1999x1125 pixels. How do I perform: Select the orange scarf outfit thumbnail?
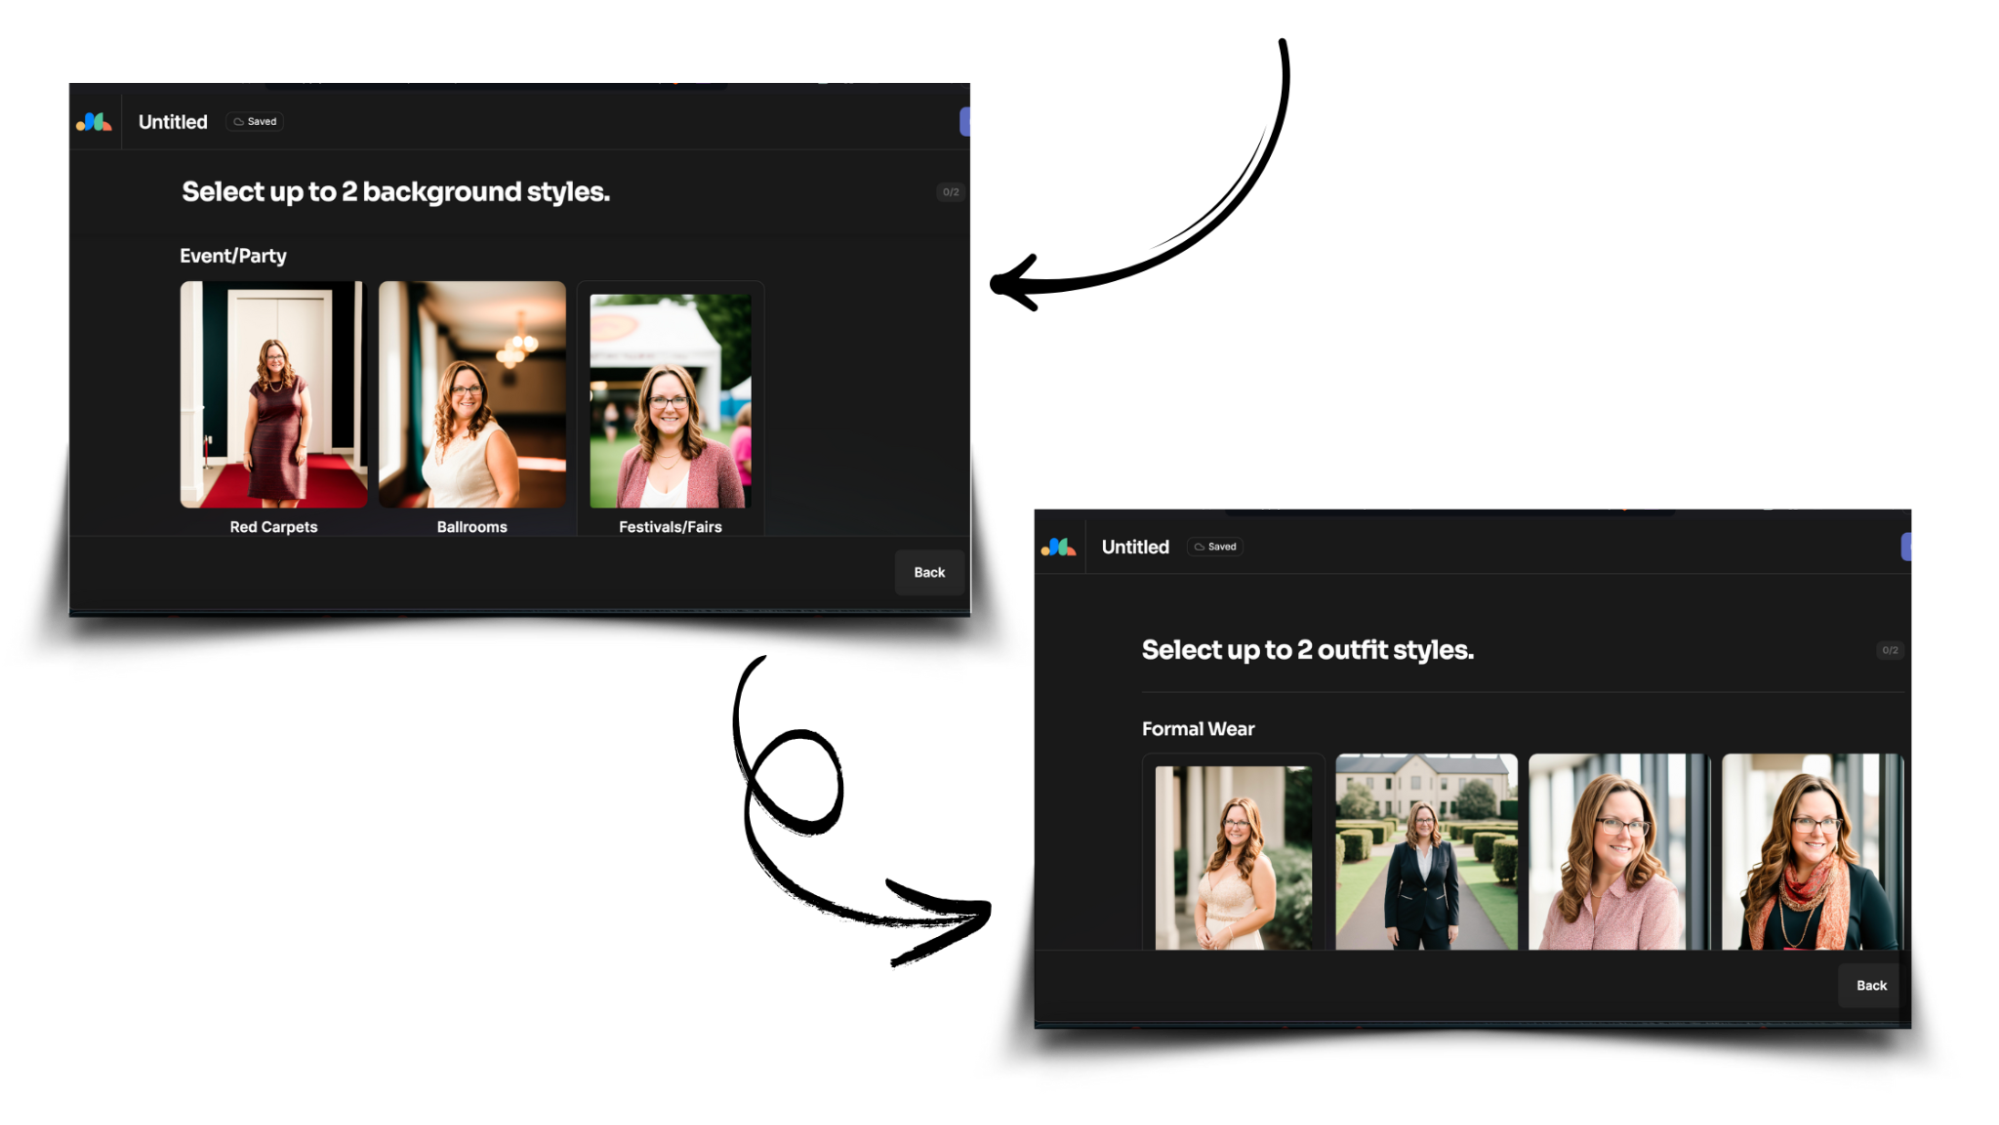click(1812, 852)
